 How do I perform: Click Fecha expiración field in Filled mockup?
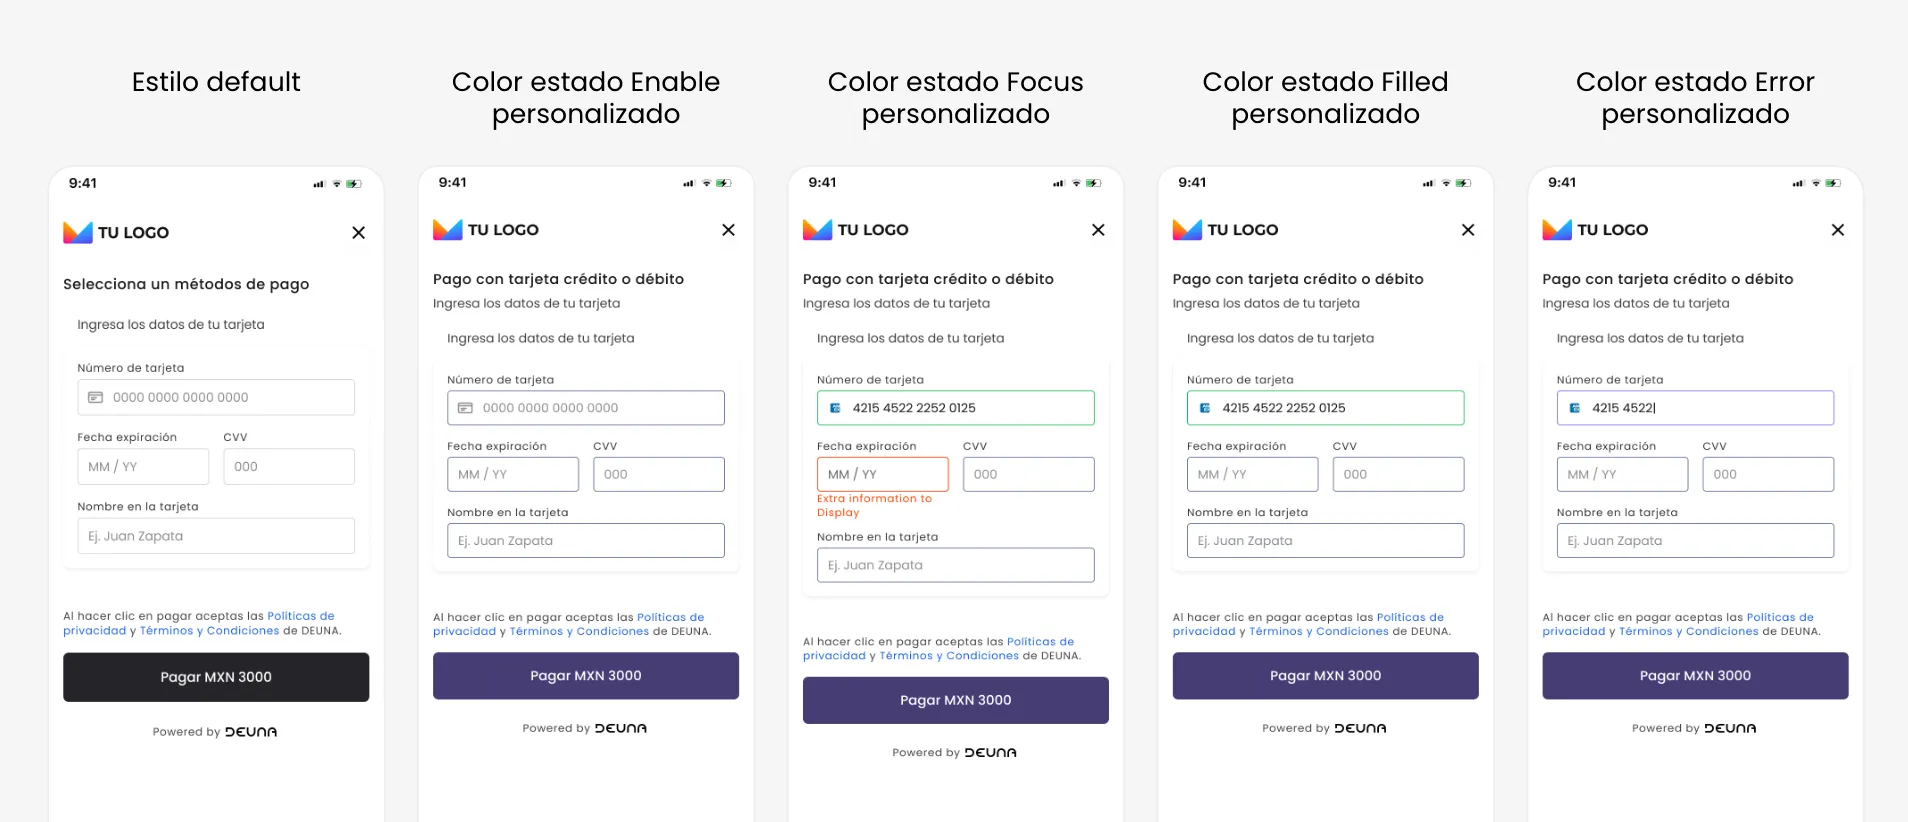tap(1253, 474)
